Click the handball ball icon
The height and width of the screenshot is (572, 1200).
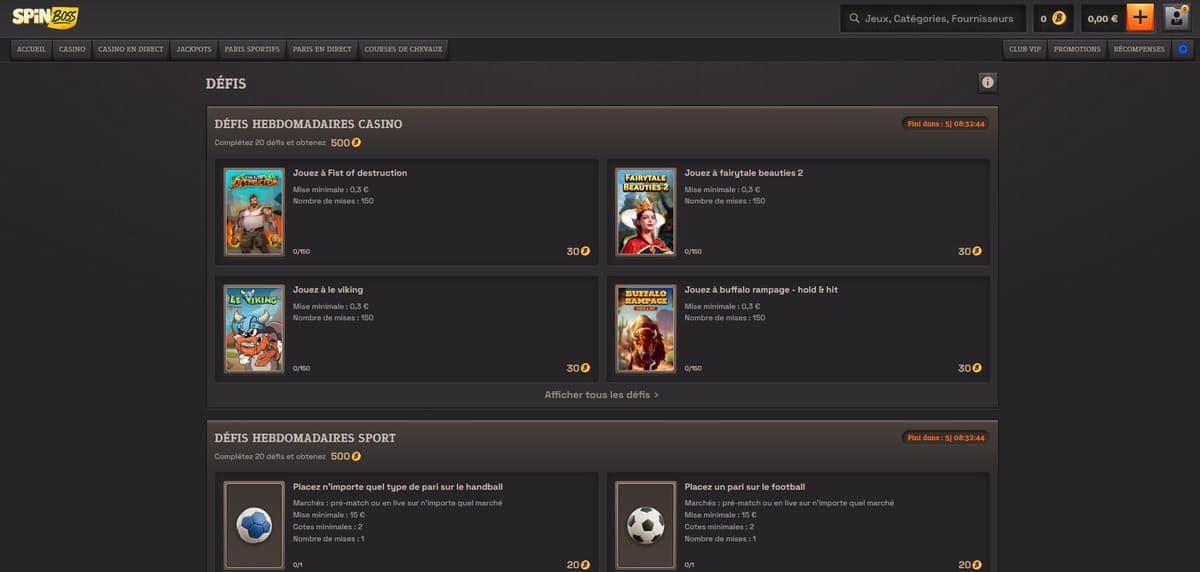coord(254,525)
